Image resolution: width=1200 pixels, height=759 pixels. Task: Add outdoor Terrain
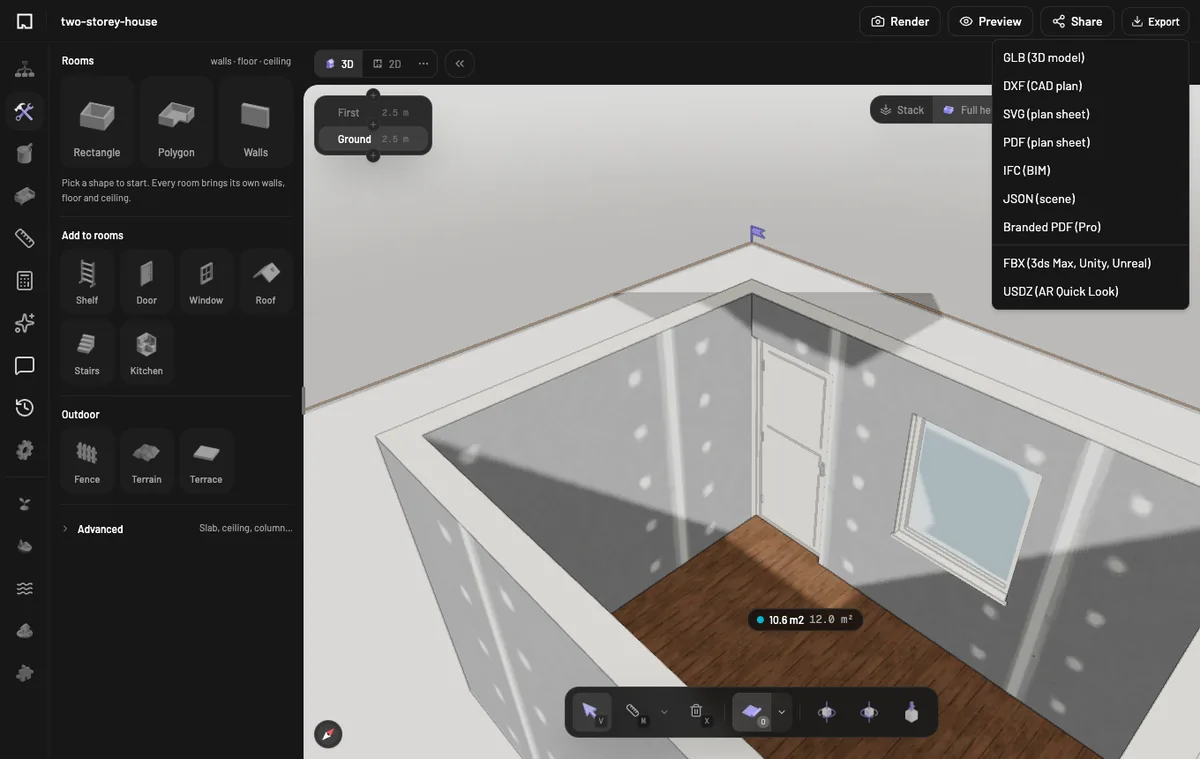[147, 461]
